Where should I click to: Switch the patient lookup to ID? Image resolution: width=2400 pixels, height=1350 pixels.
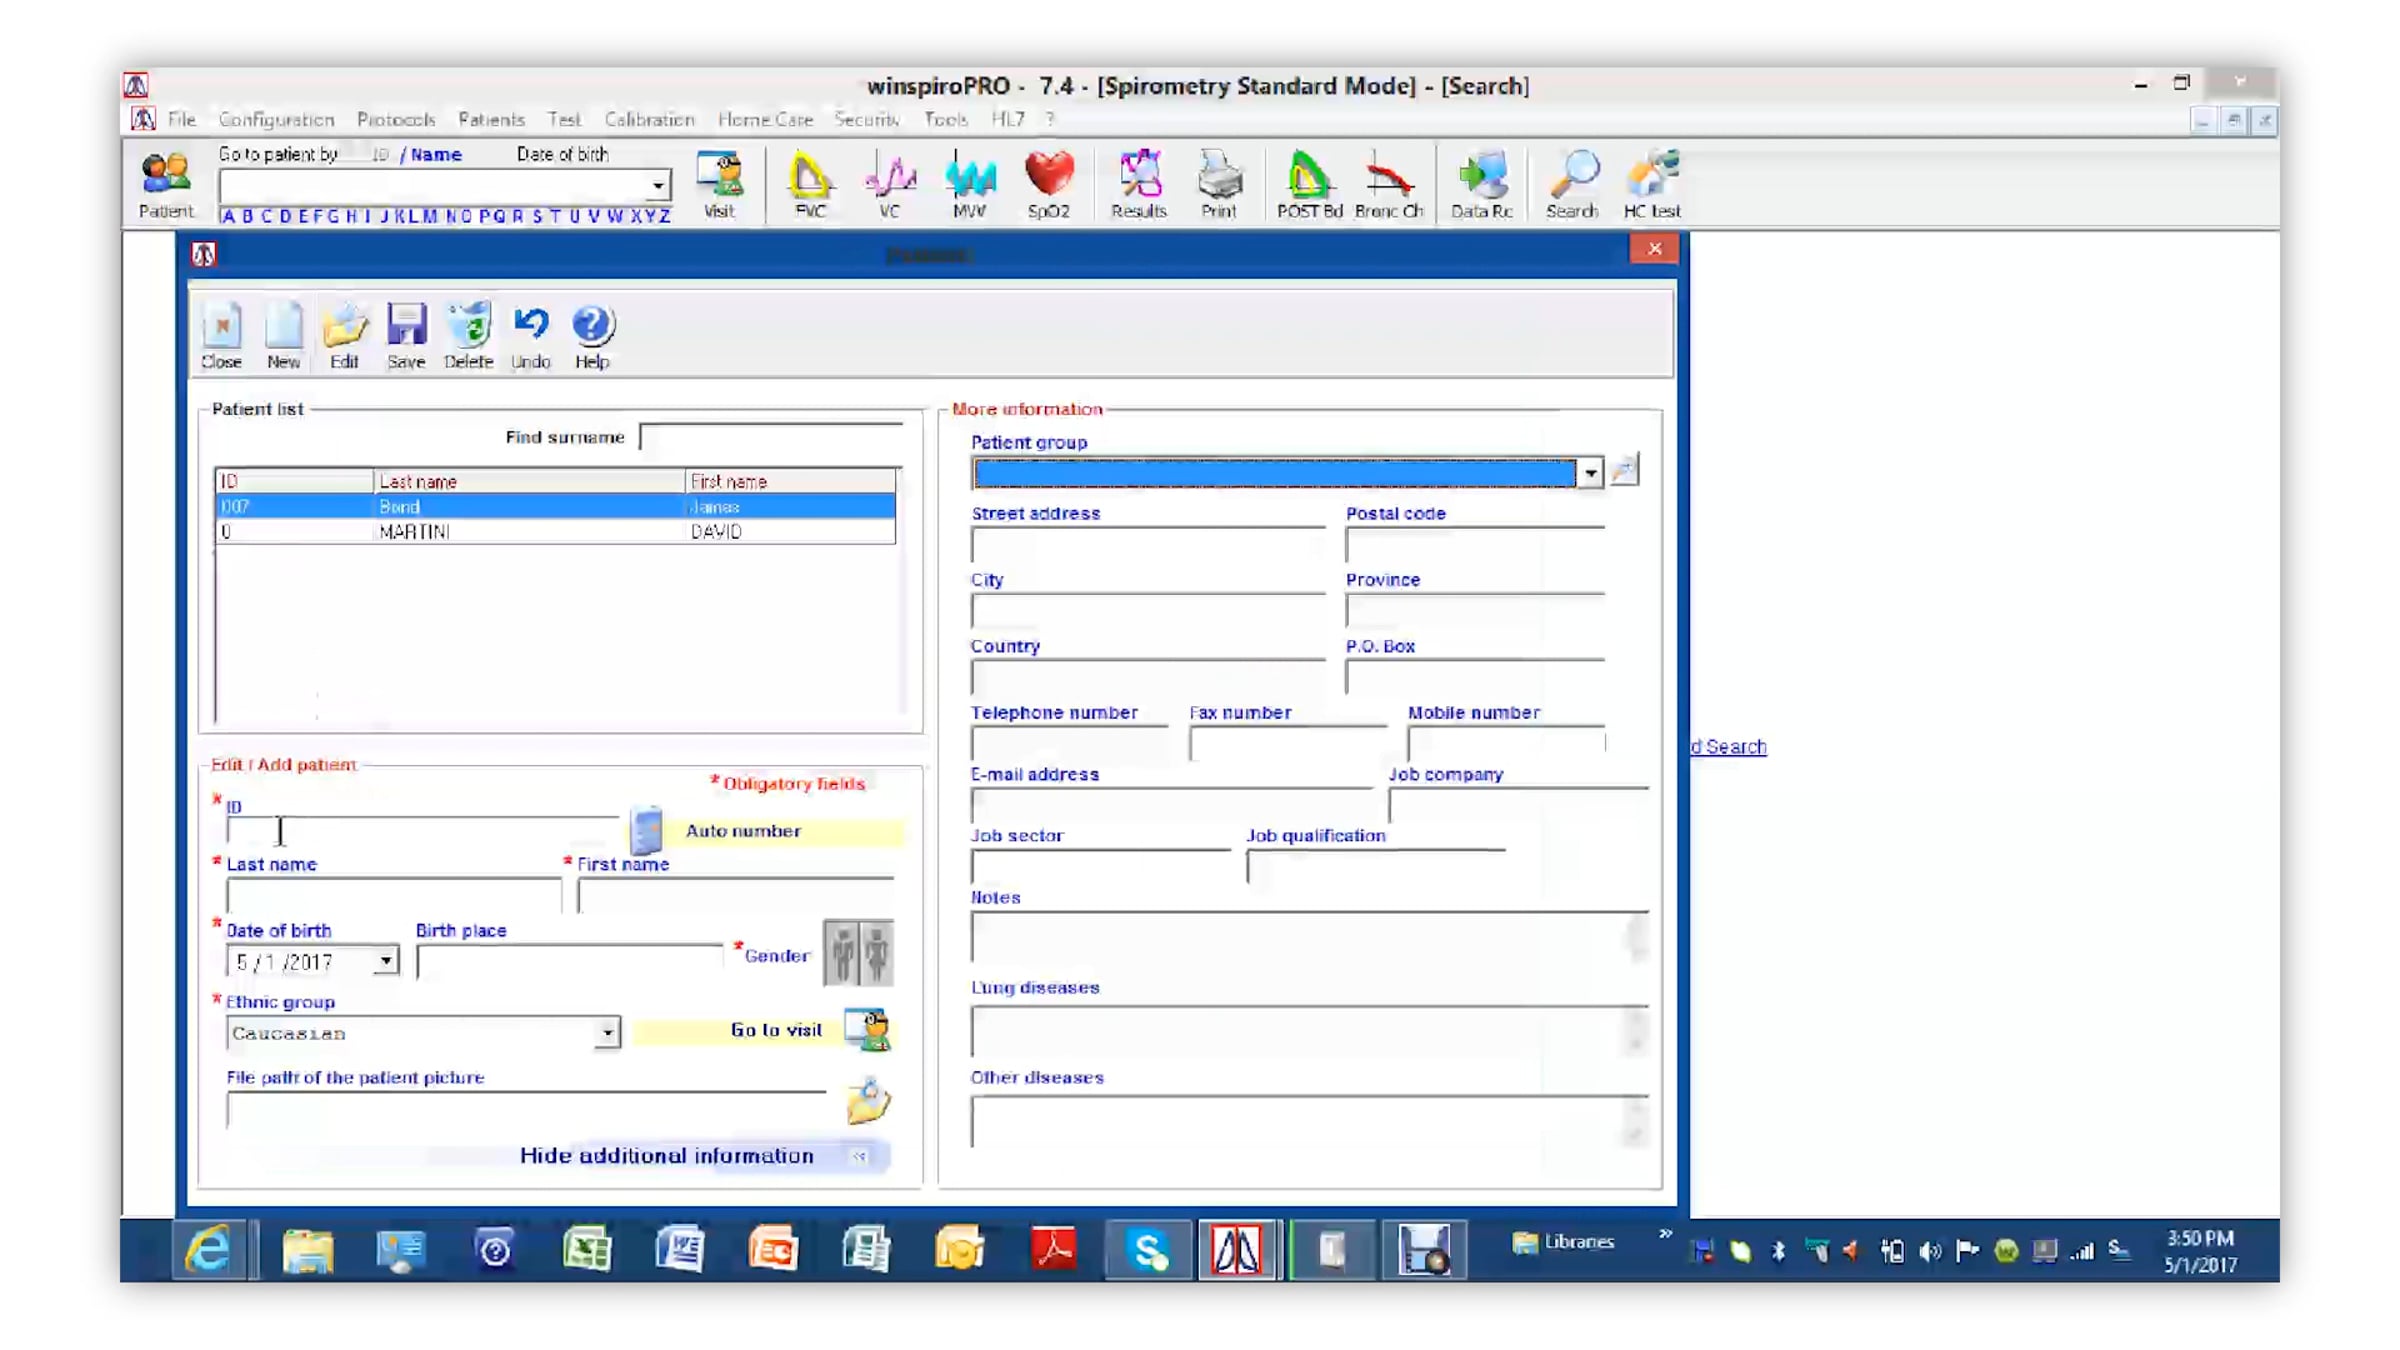(380, 155)
